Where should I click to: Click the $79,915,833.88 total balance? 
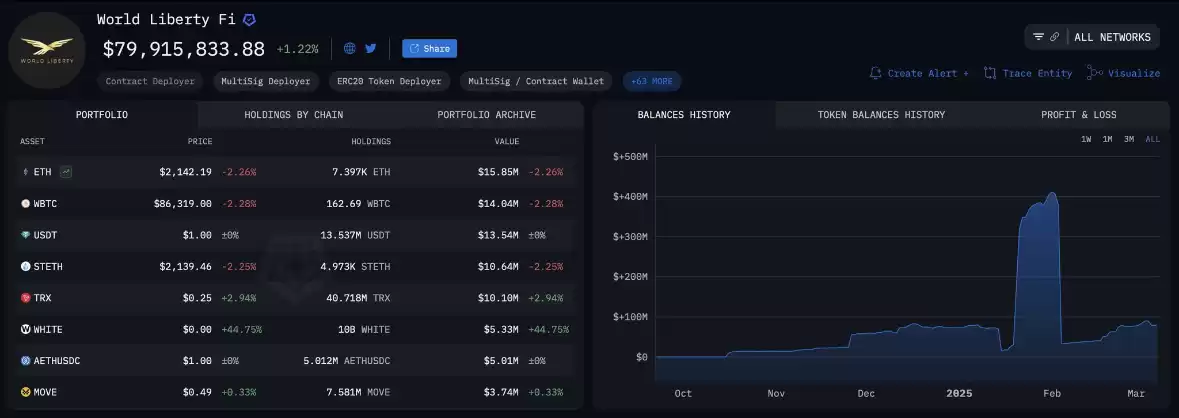click(x=183, y=49)
